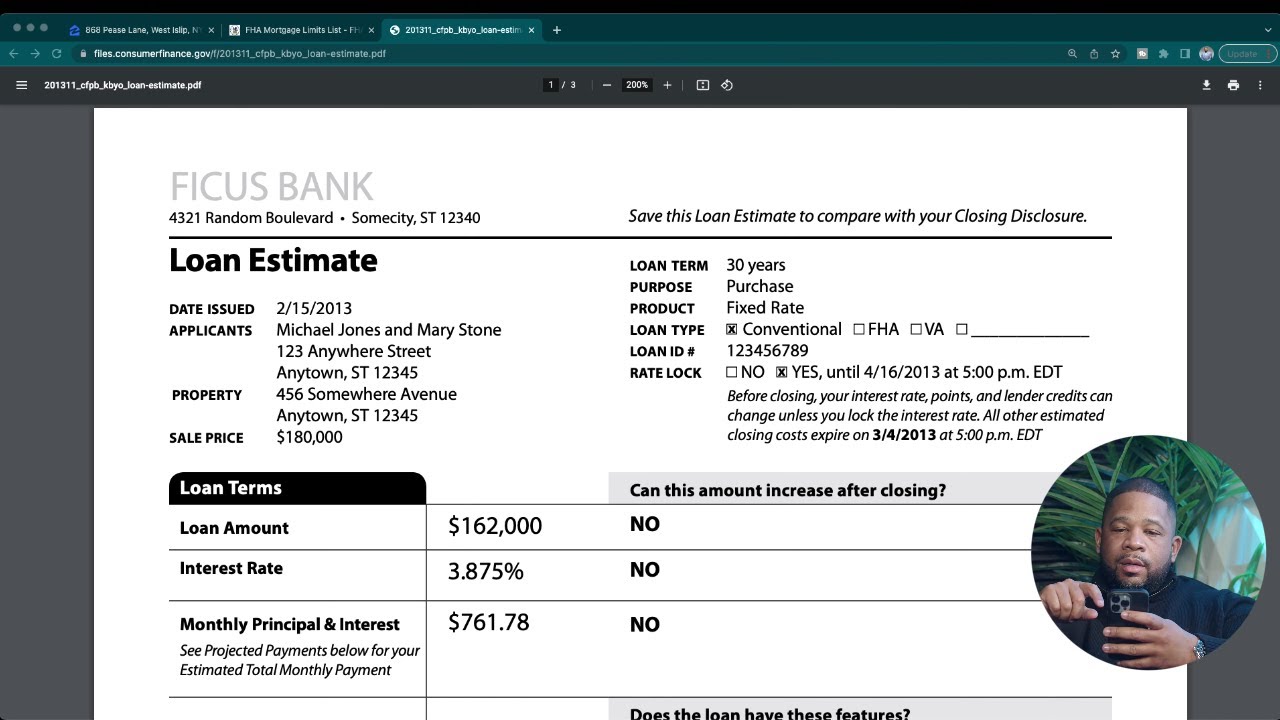Open a new browser tab
The height and width of the screenshot is (720, 1280).
[557, 30]
